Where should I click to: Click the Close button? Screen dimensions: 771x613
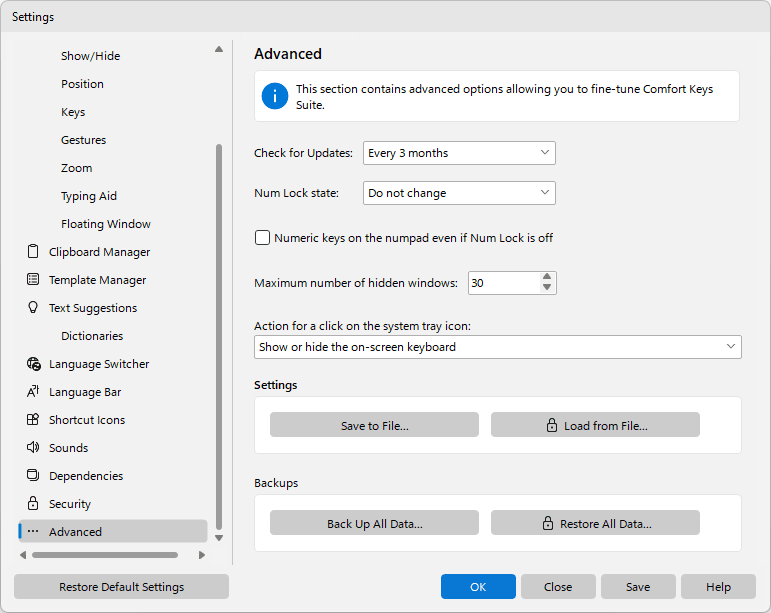point(558,586)
